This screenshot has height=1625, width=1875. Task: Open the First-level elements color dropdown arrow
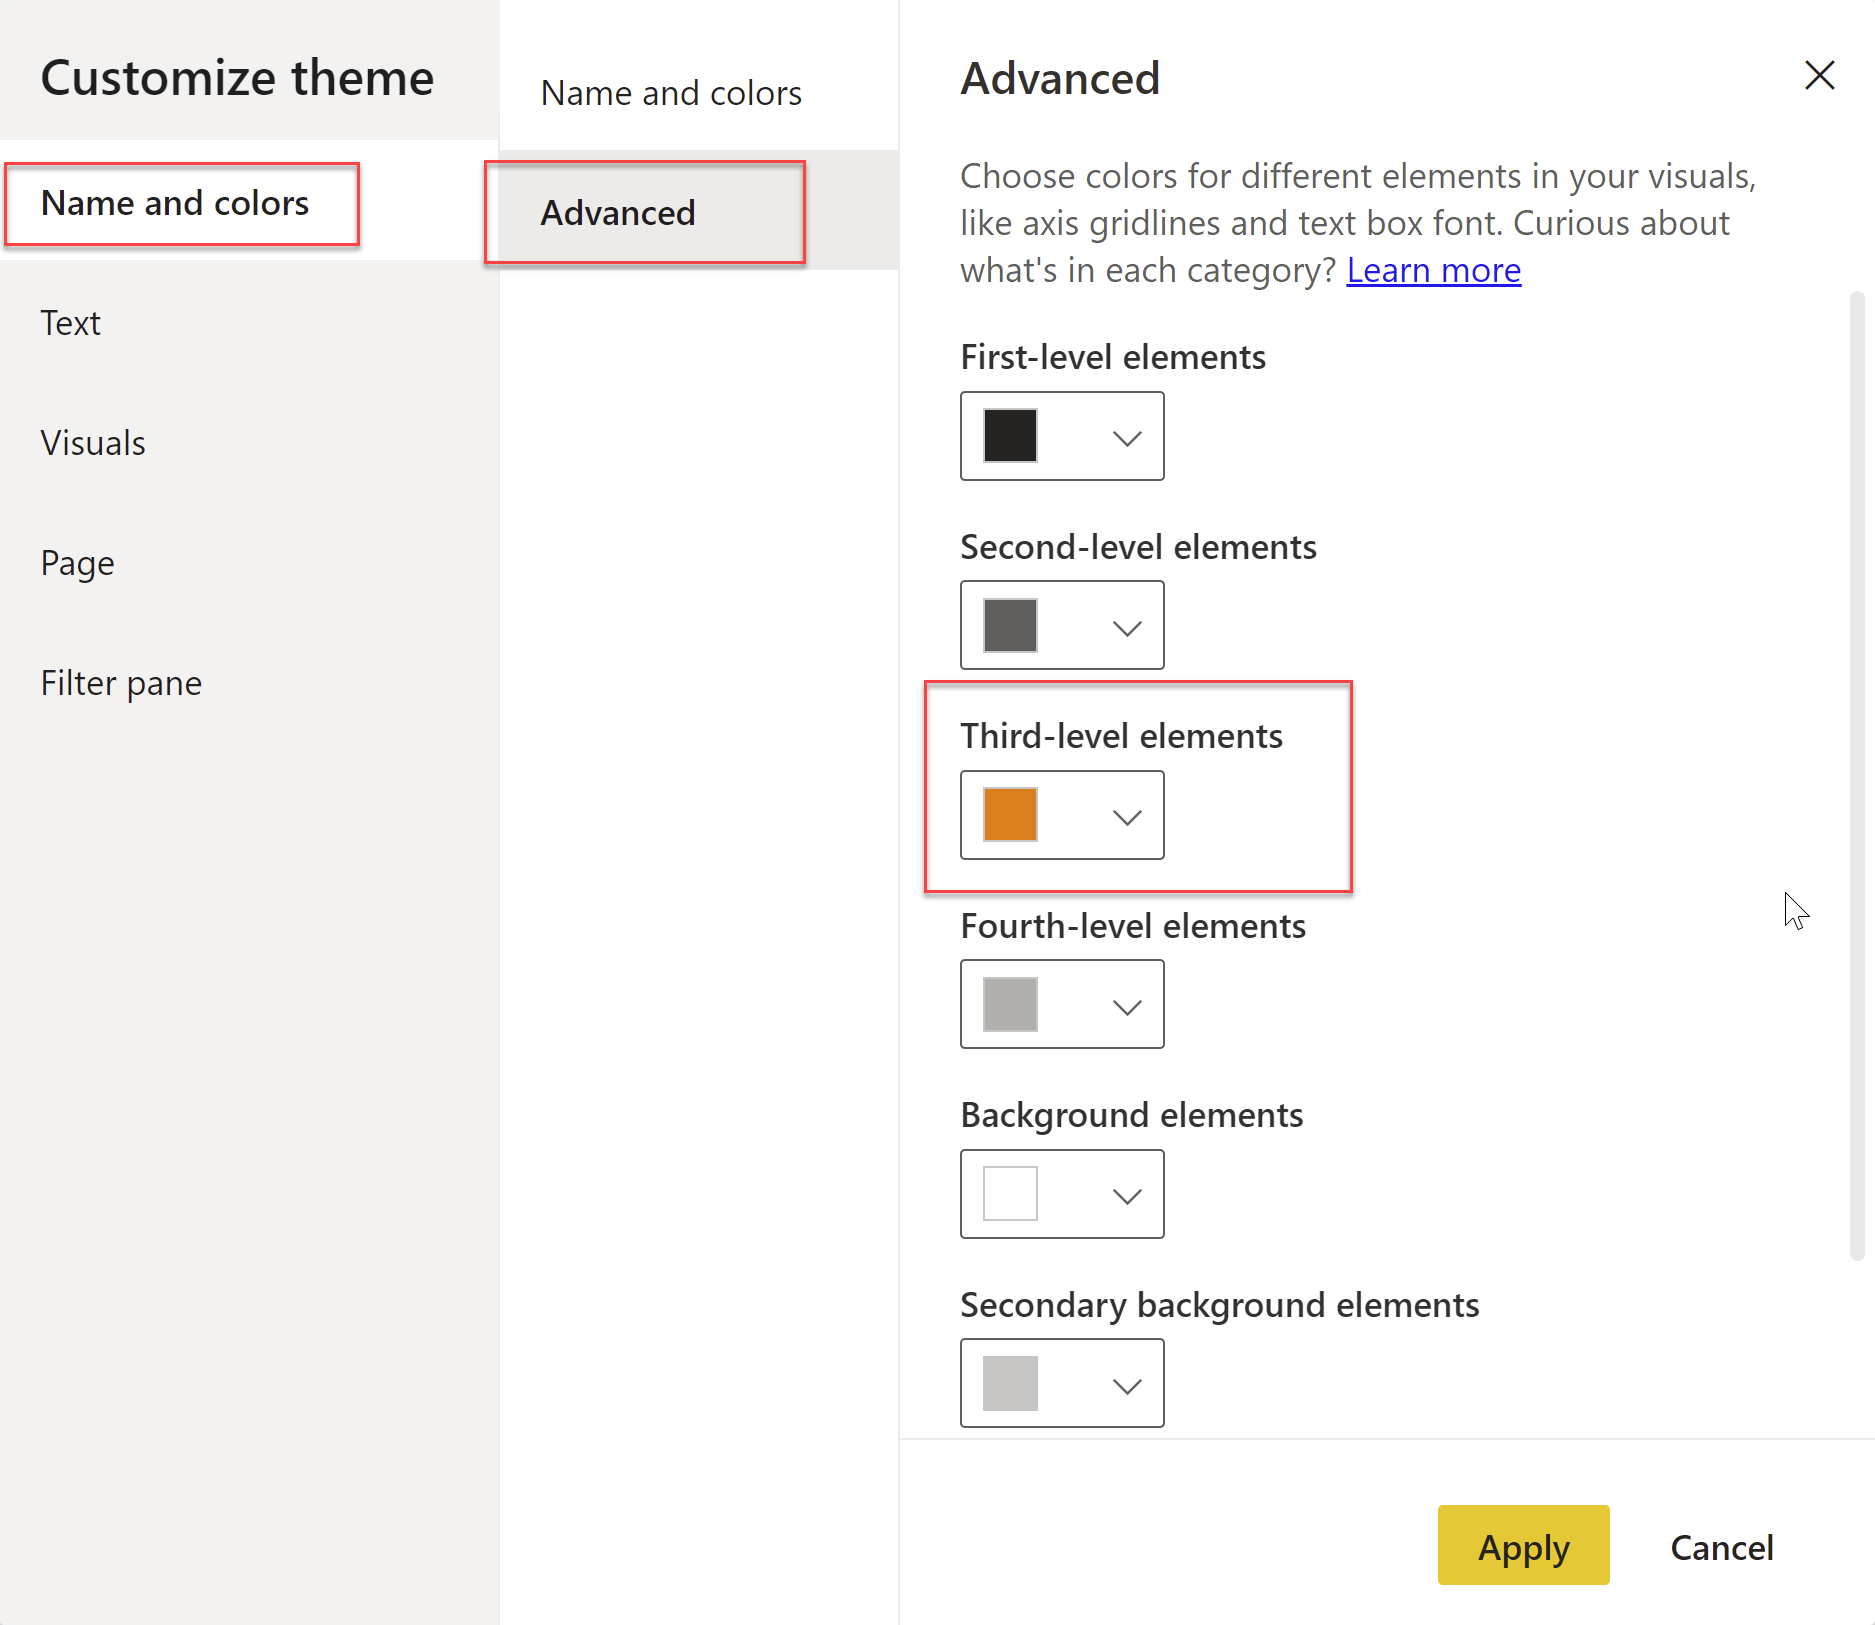click(x=1127, y=438)
